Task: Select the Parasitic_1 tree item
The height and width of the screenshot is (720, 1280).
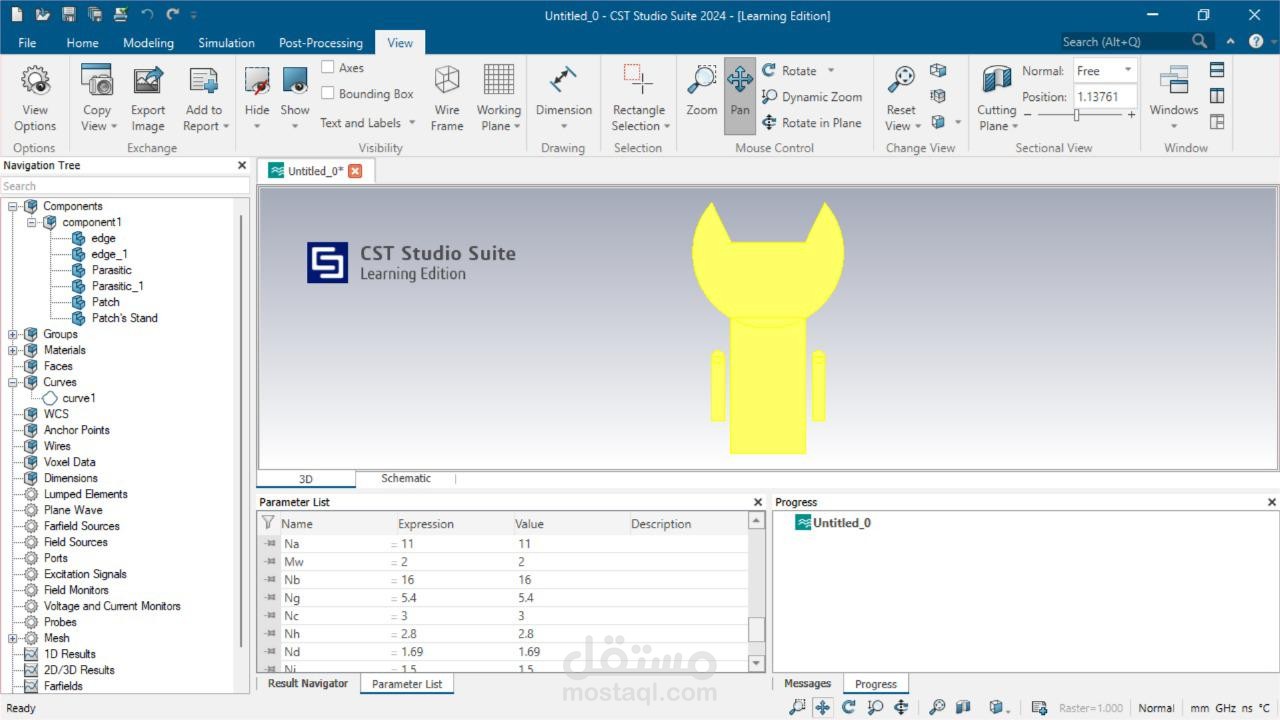Action: [117, 286]
